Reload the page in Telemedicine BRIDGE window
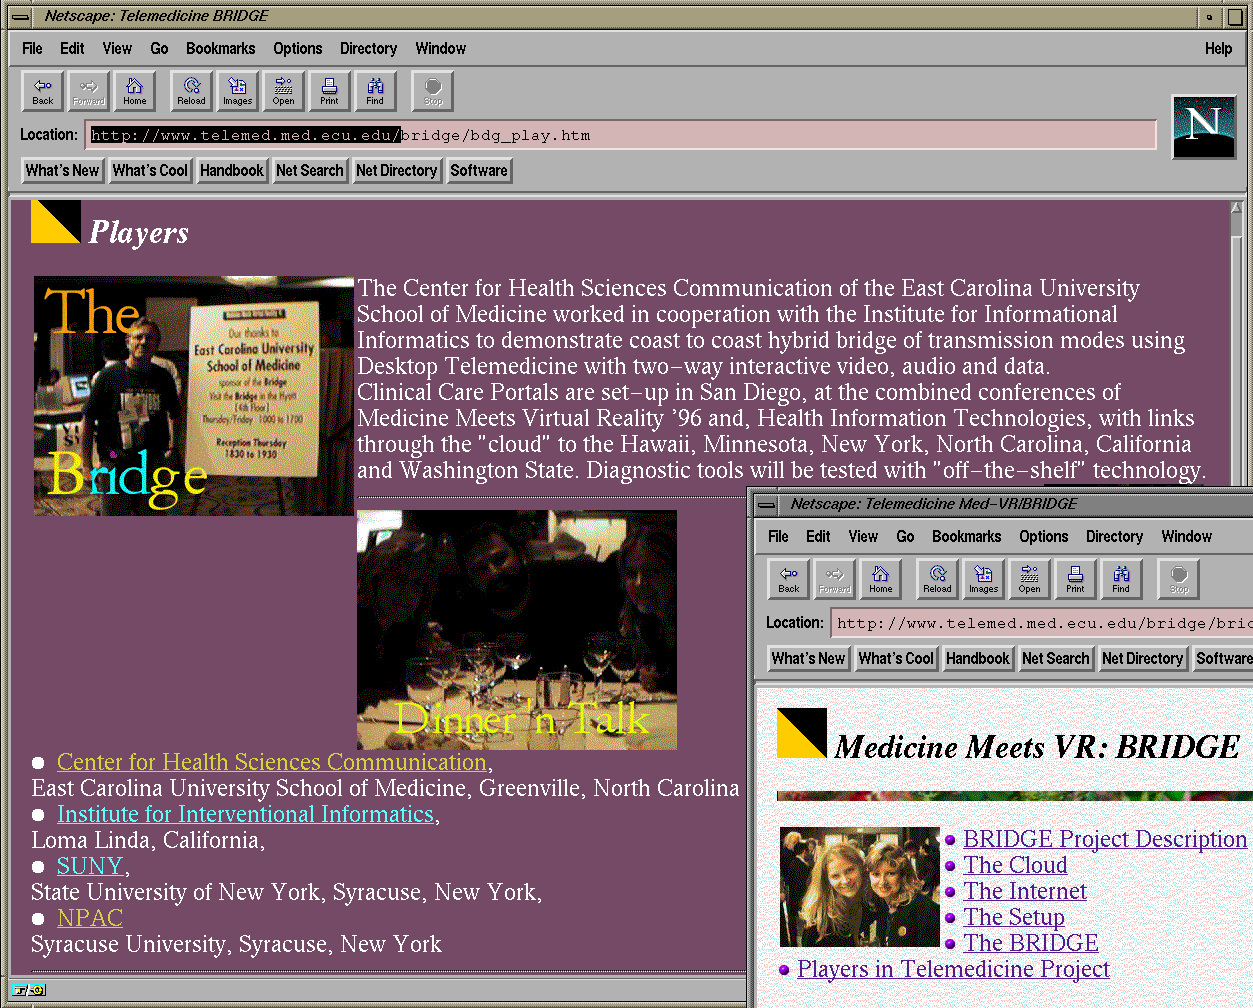Viewport: 1253px width, 1008px height. (192, 91)
